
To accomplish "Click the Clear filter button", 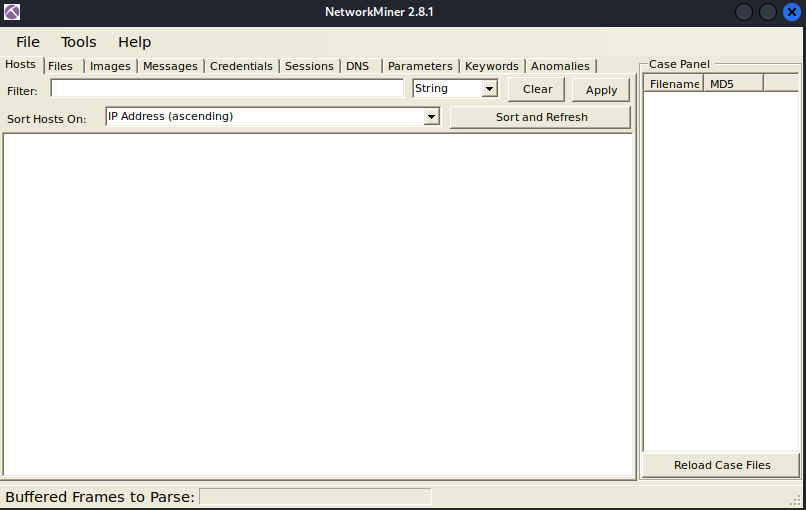I will click(537, 89).
